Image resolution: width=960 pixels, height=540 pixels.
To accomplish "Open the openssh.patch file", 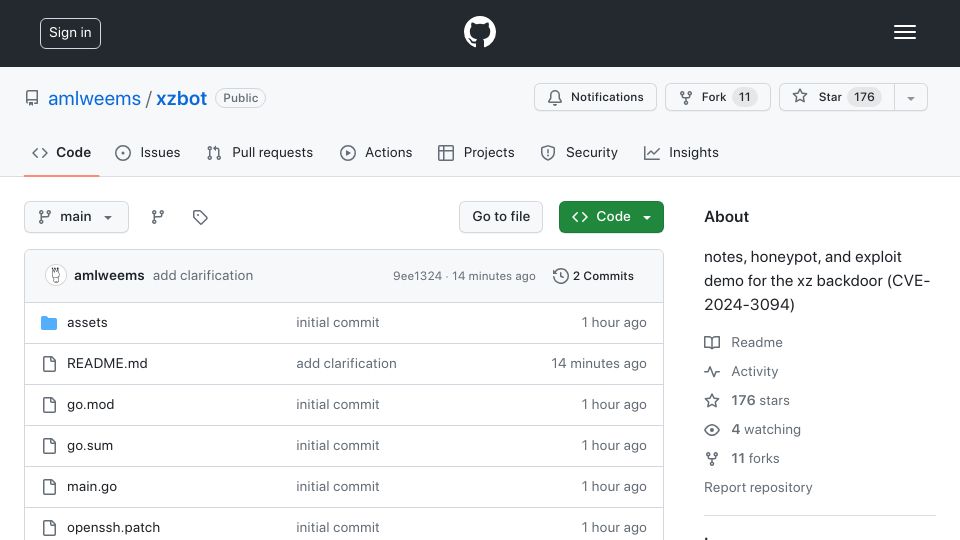I will 113,528.
